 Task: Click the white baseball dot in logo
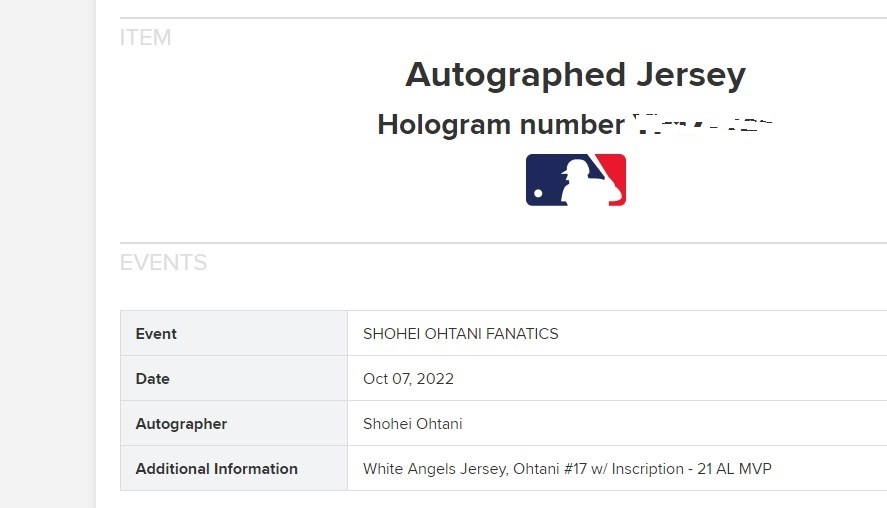point(538,193)
